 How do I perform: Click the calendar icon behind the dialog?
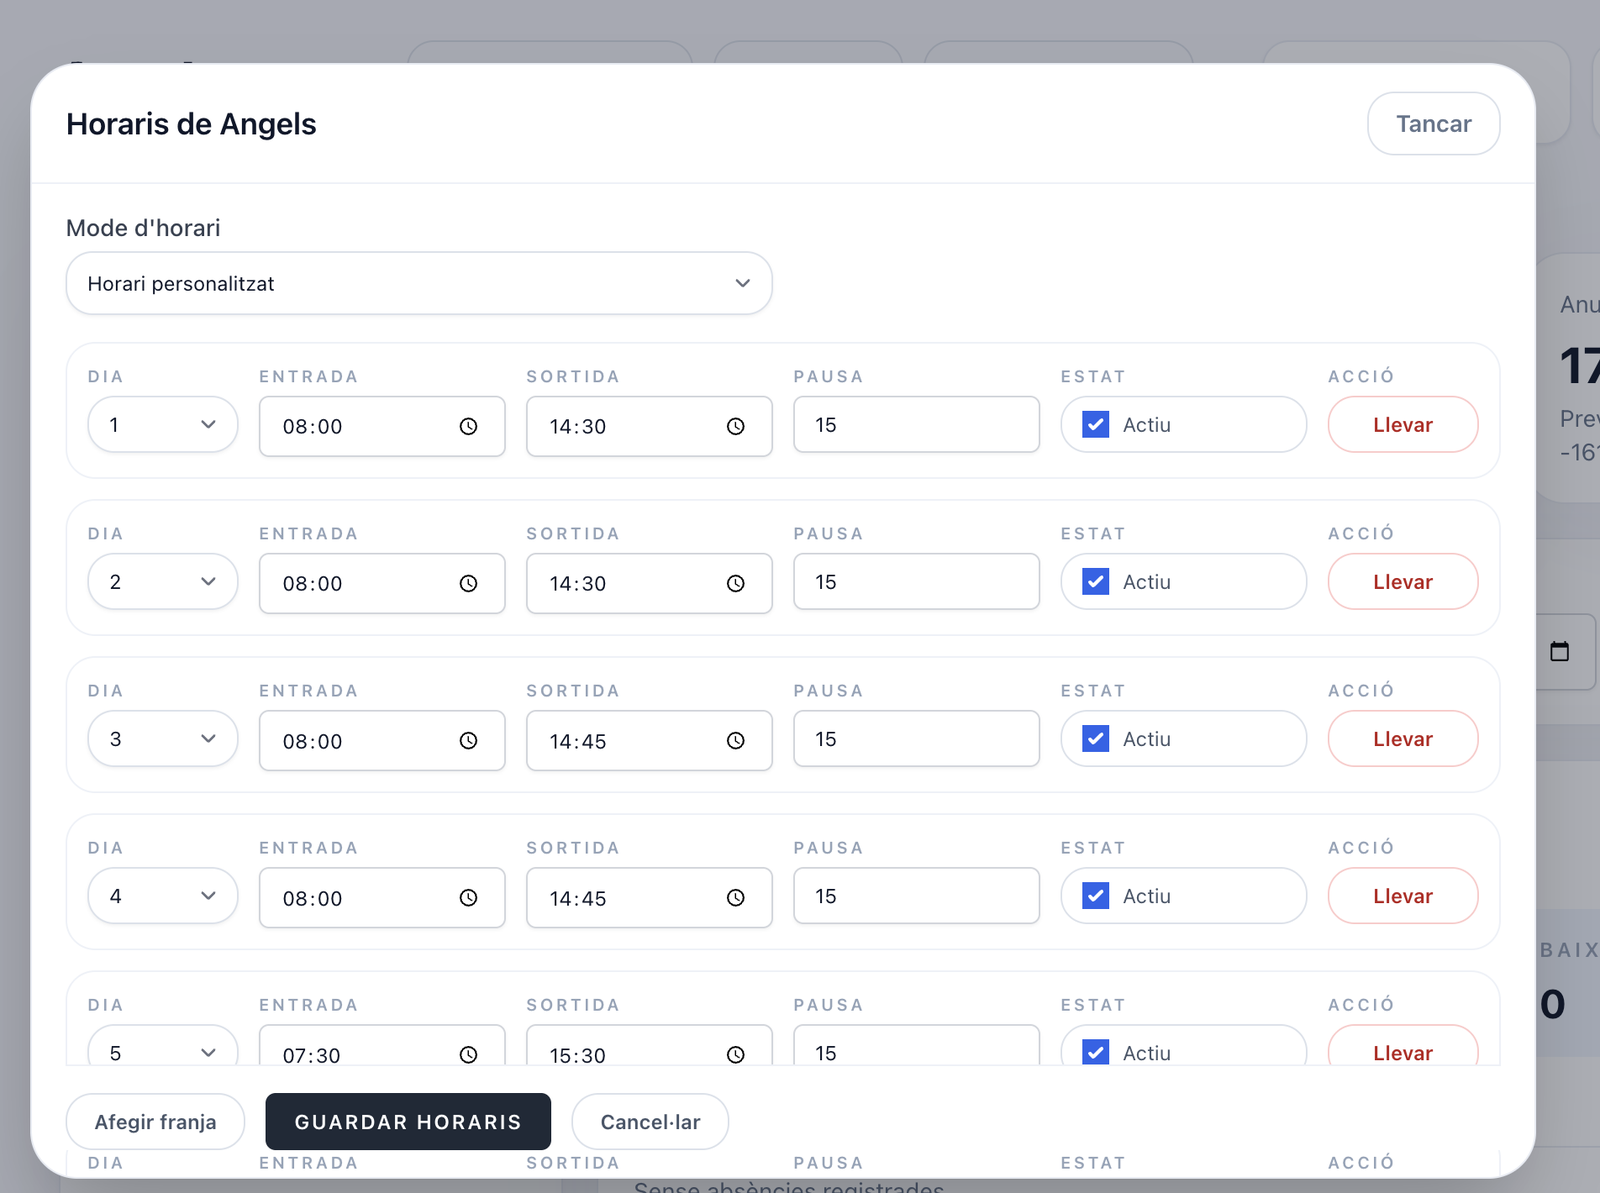[x=1559, y=652]
